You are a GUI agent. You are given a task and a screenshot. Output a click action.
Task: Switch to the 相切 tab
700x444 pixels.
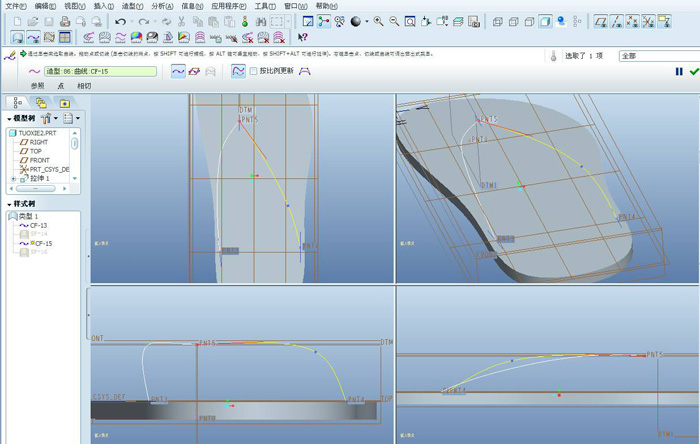[x=84, y=87]
